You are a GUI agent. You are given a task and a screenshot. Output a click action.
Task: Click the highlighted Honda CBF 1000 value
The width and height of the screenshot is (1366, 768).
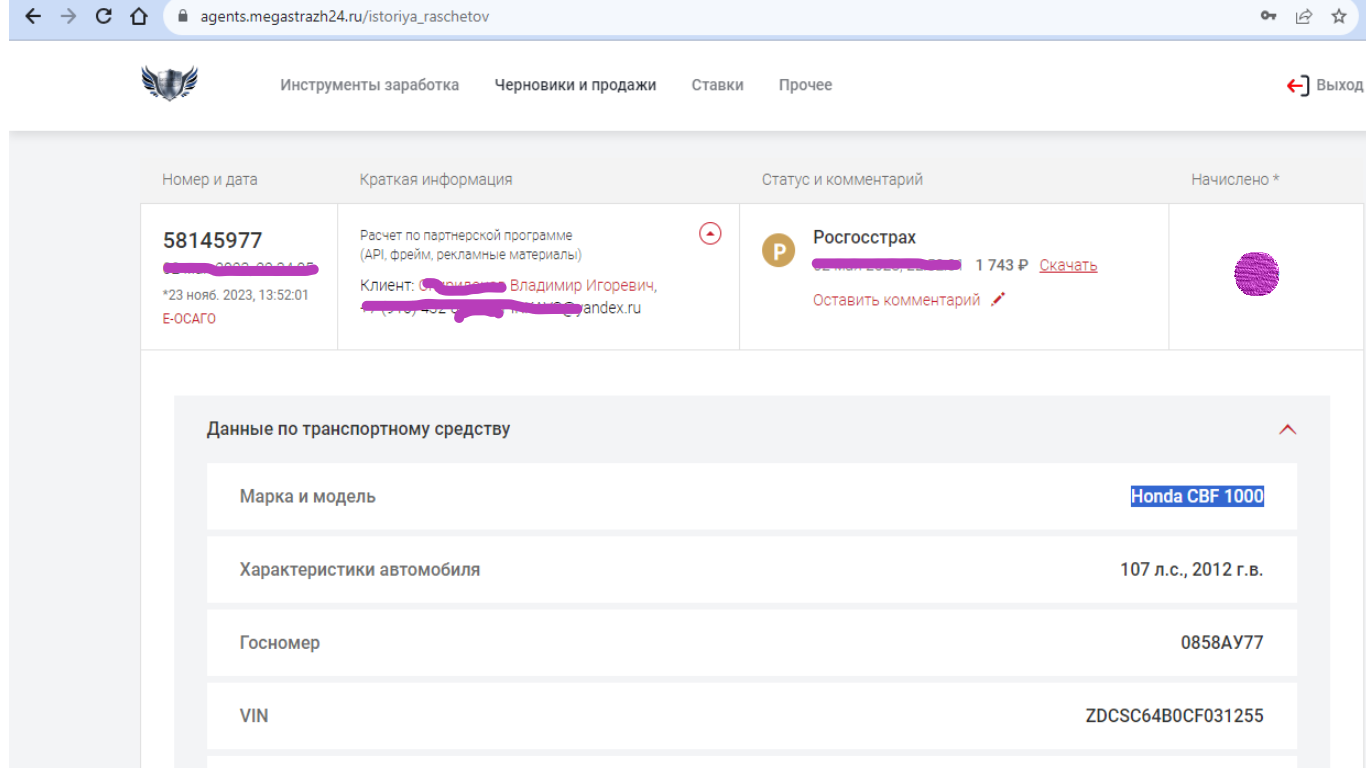tap(1197, 496)
